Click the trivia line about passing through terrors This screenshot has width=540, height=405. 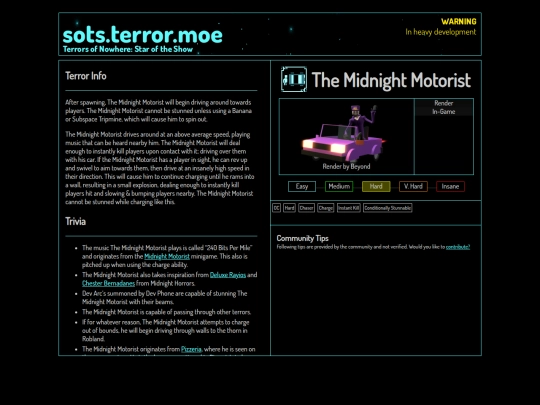pos(167,312)
